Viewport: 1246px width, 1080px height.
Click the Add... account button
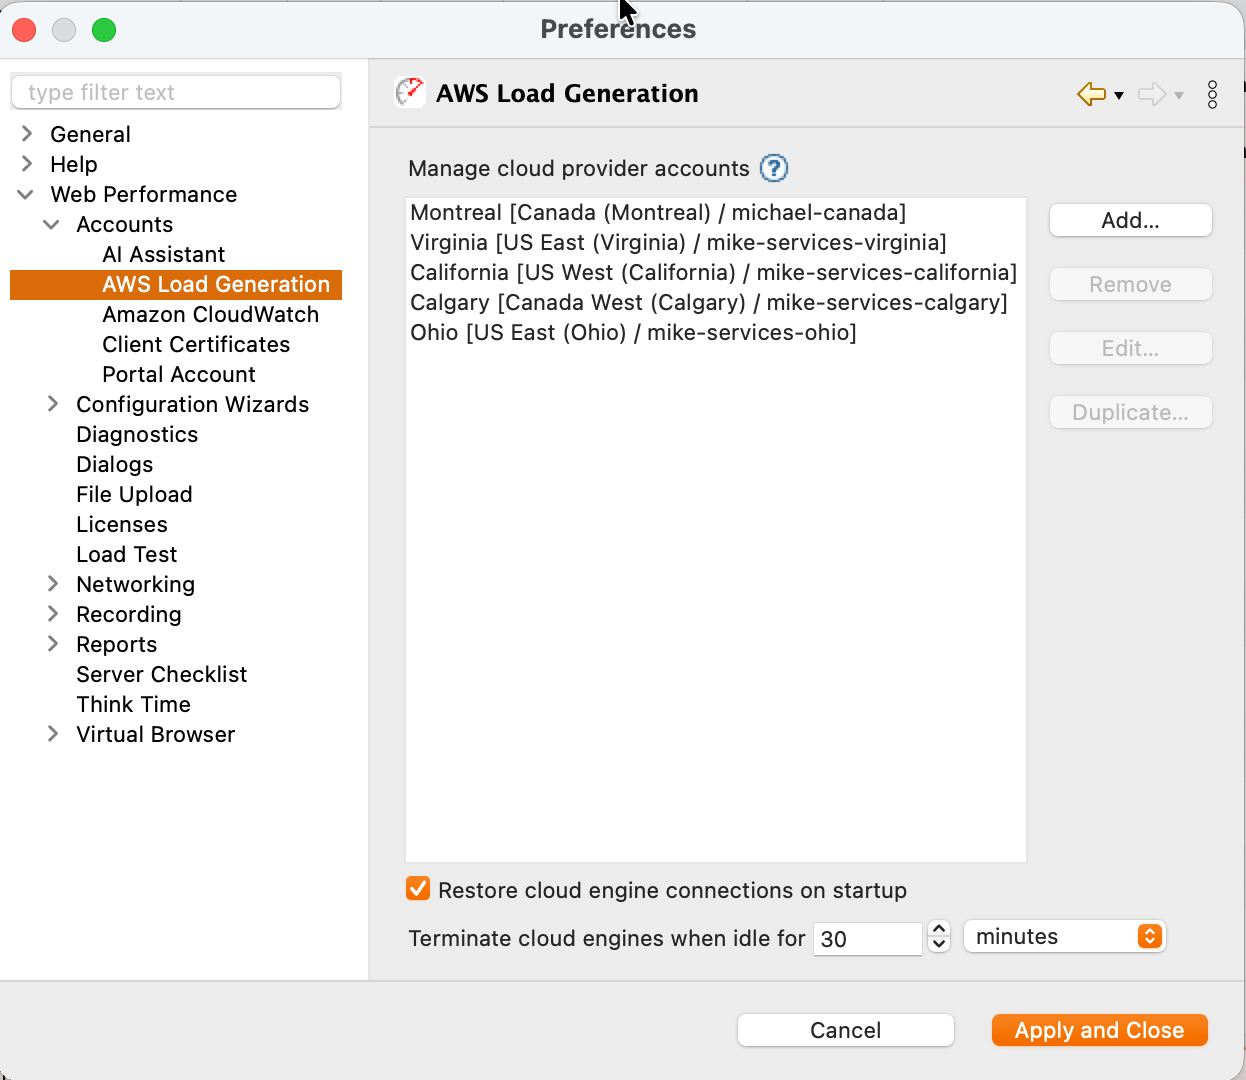click(1130, 220)
